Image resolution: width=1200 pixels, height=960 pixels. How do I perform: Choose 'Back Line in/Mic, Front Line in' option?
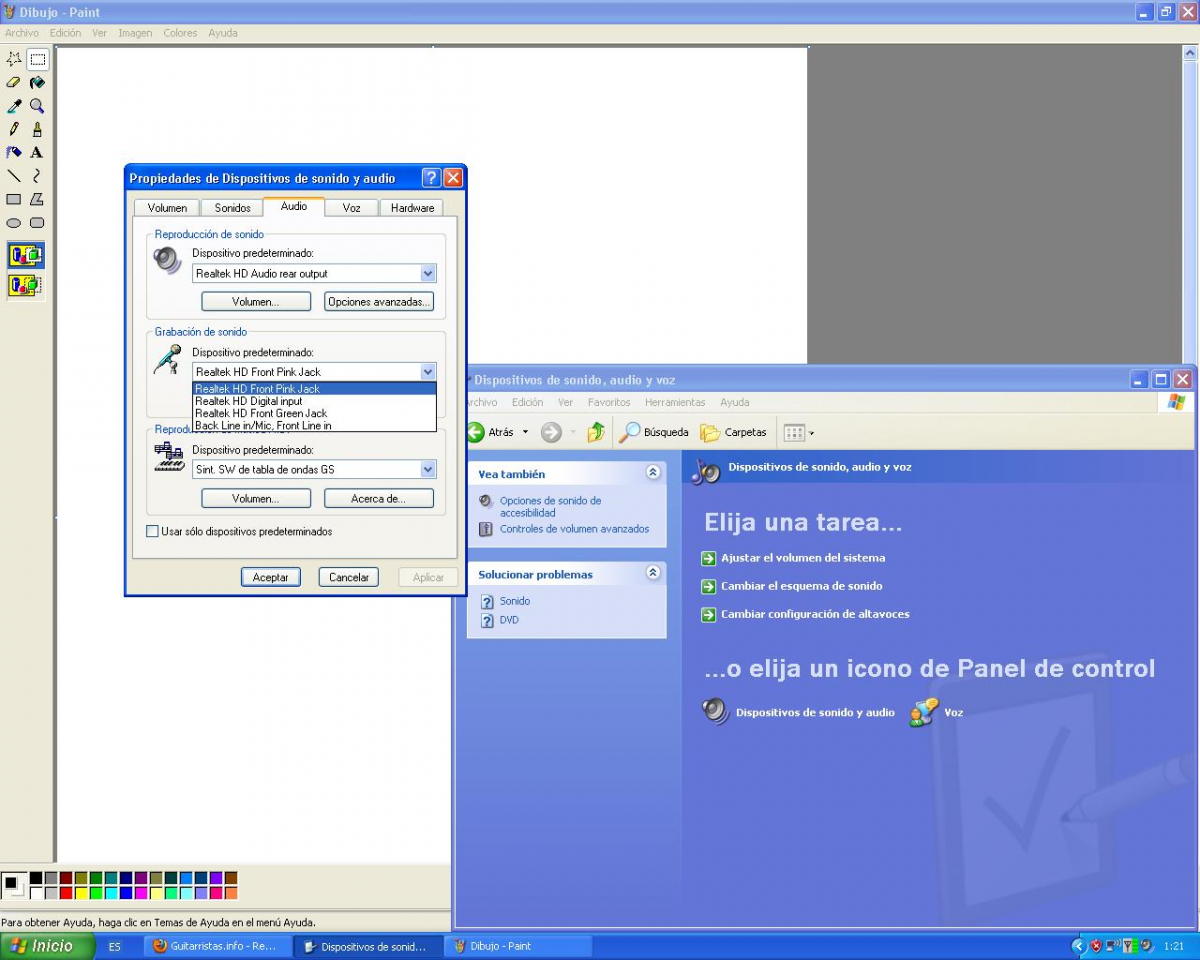pos(314,425)
